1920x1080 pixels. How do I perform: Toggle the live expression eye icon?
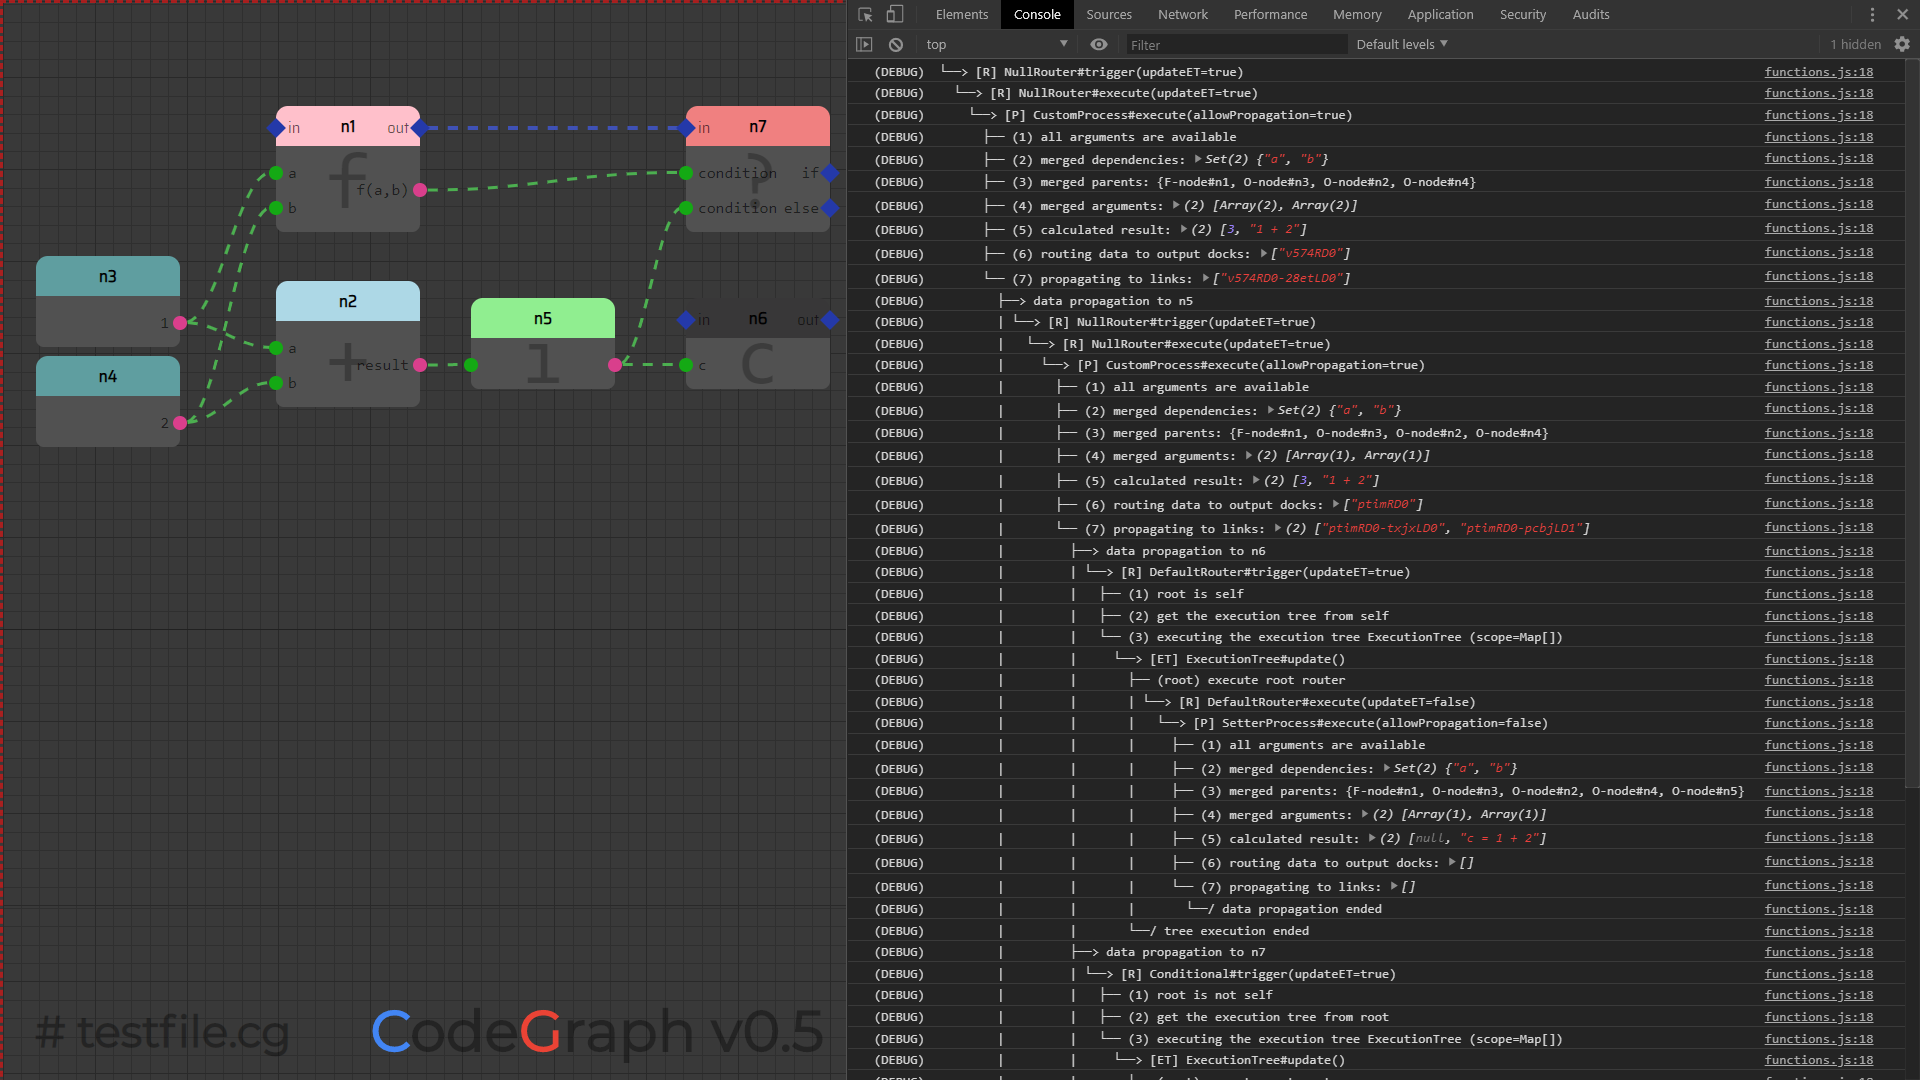click(1099, 44)
